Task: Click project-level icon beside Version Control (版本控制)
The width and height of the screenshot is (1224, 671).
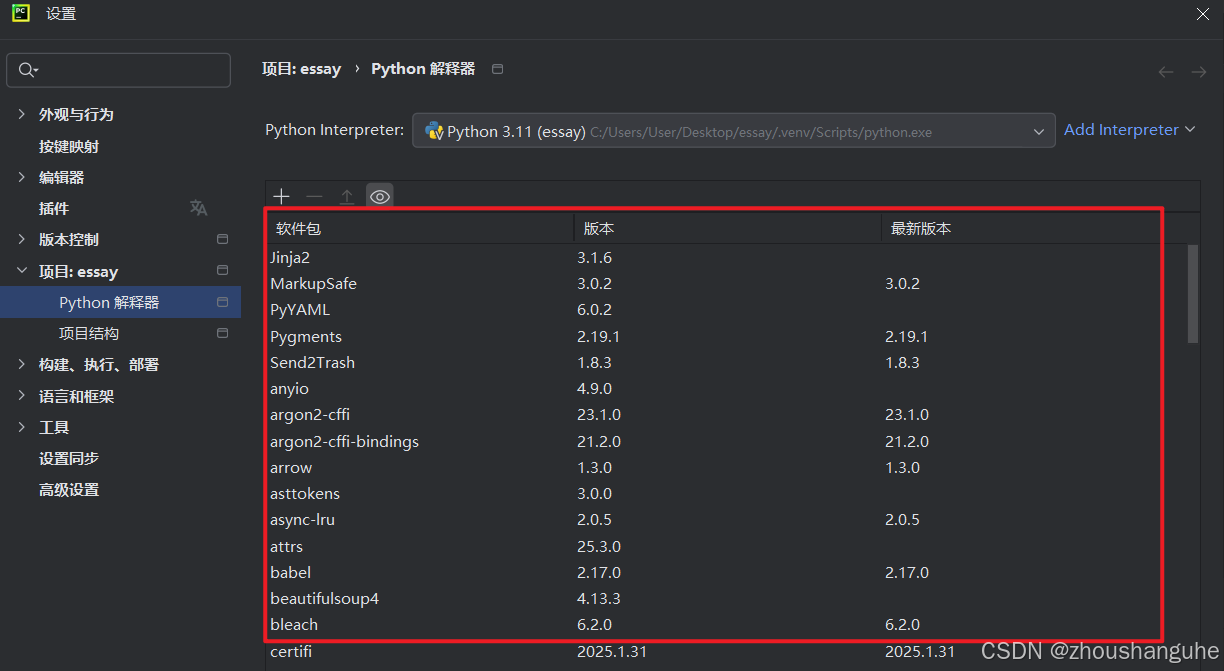Action: pyautogui.click(x=222, y=239)
